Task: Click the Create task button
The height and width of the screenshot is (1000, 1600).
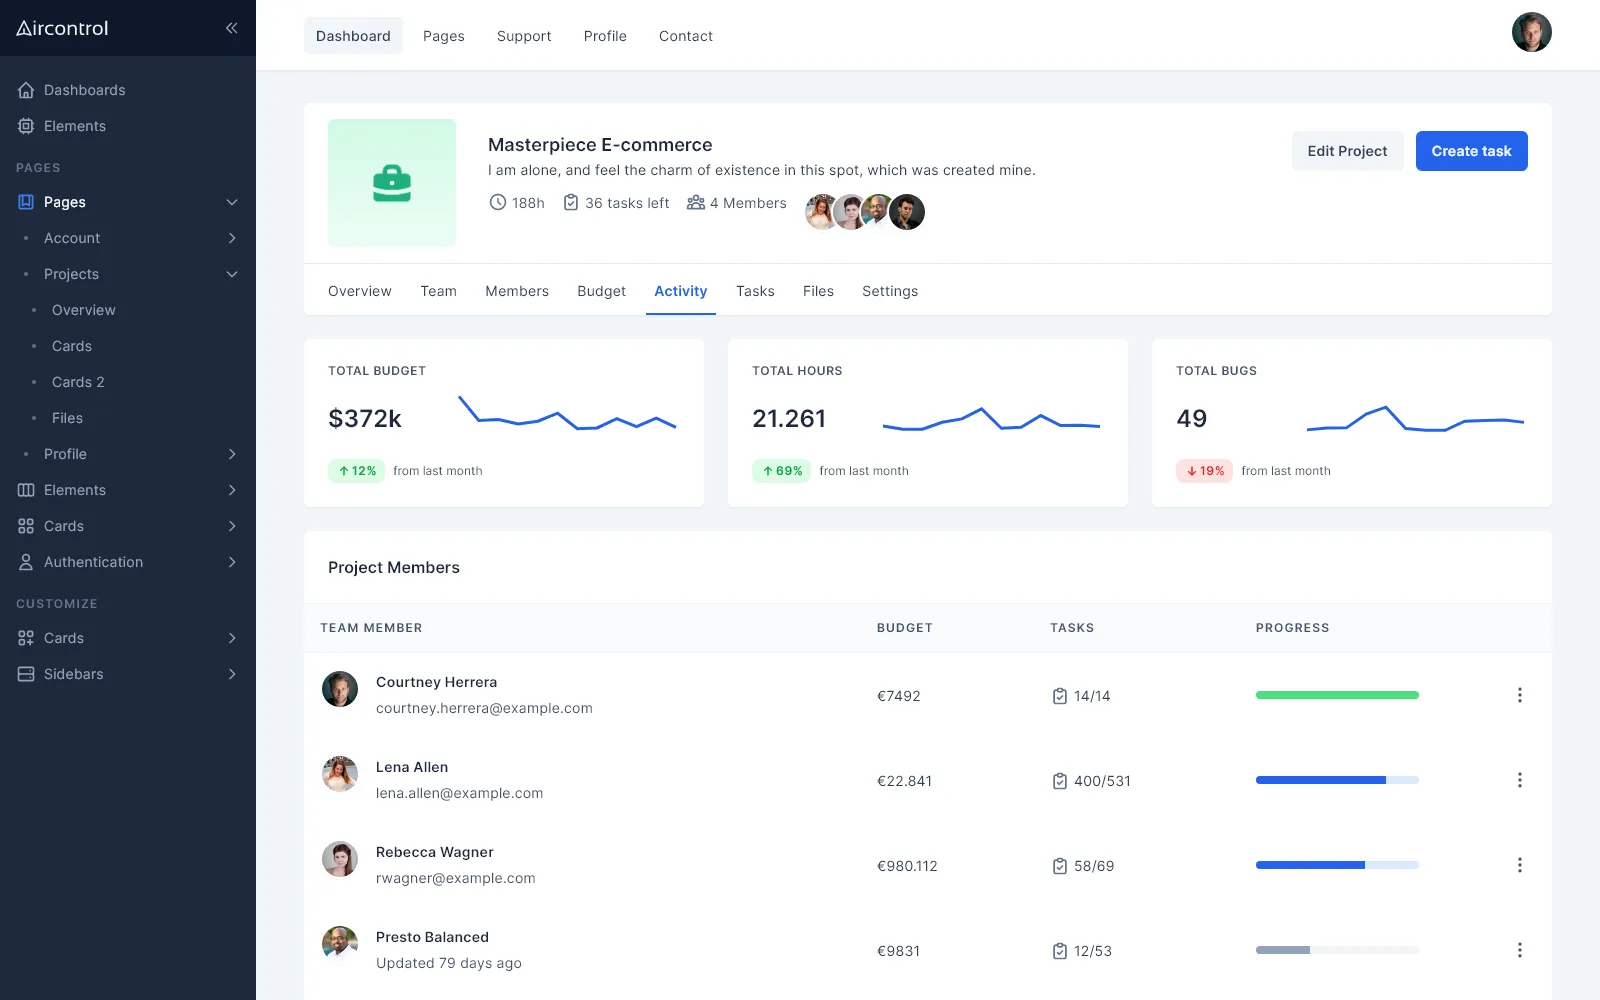Action: (1471, 151)
